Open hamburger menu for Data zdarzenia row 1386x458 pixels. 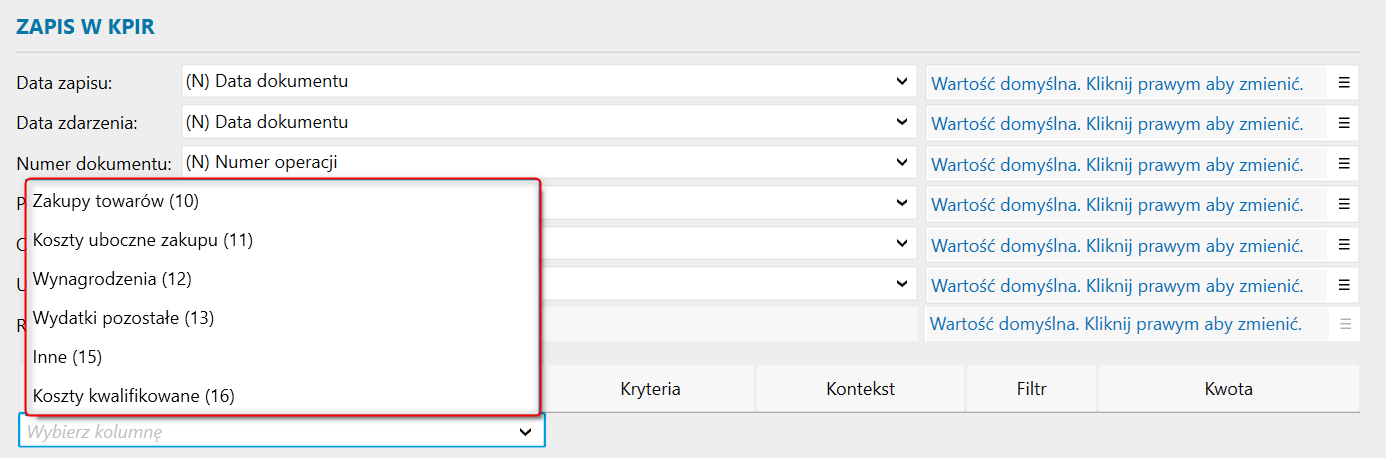click(1344, 123)
